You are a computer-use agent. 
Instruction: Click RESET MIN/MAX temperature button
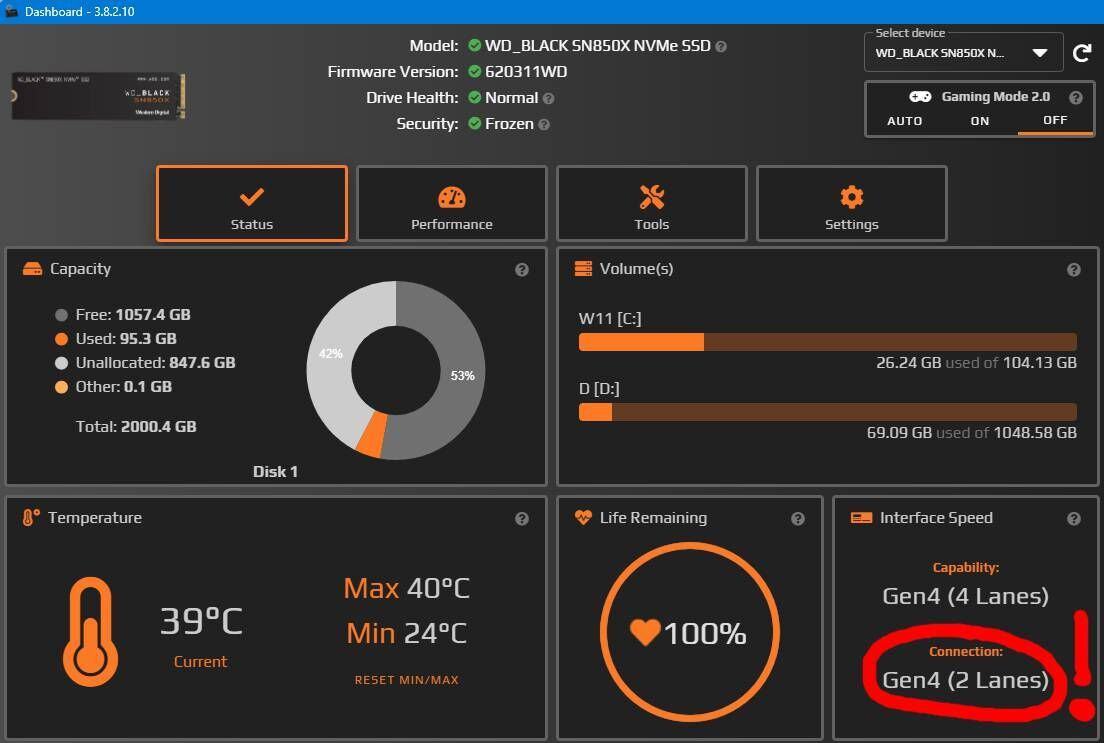click(407, 680)
